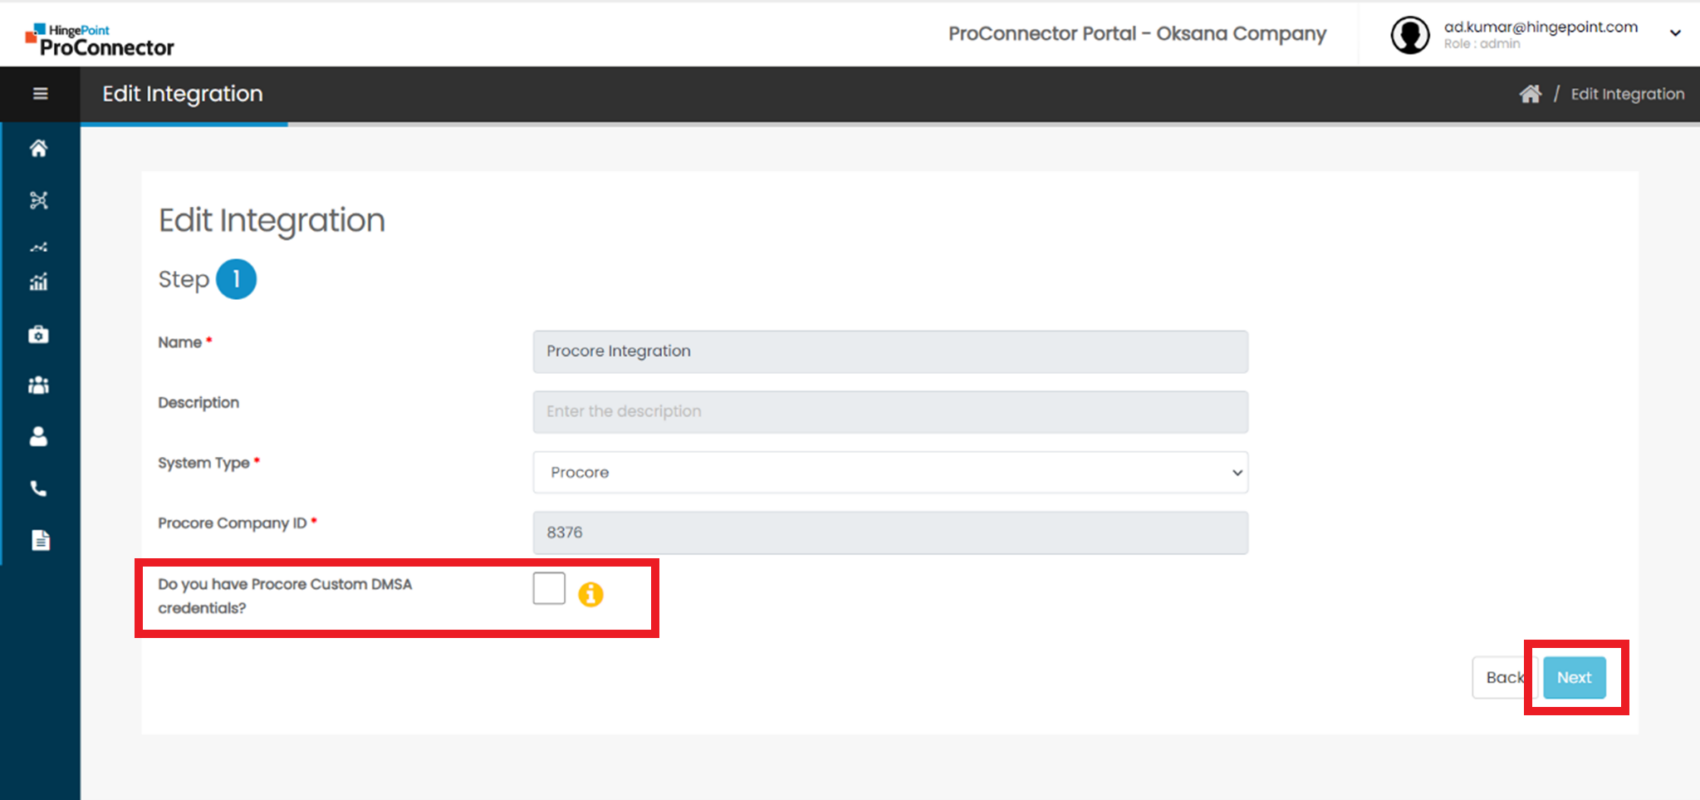Screen dimensions: 1700x800
Task: Click the Next button
Action: pyautogui.click(x=1574, y=678)
